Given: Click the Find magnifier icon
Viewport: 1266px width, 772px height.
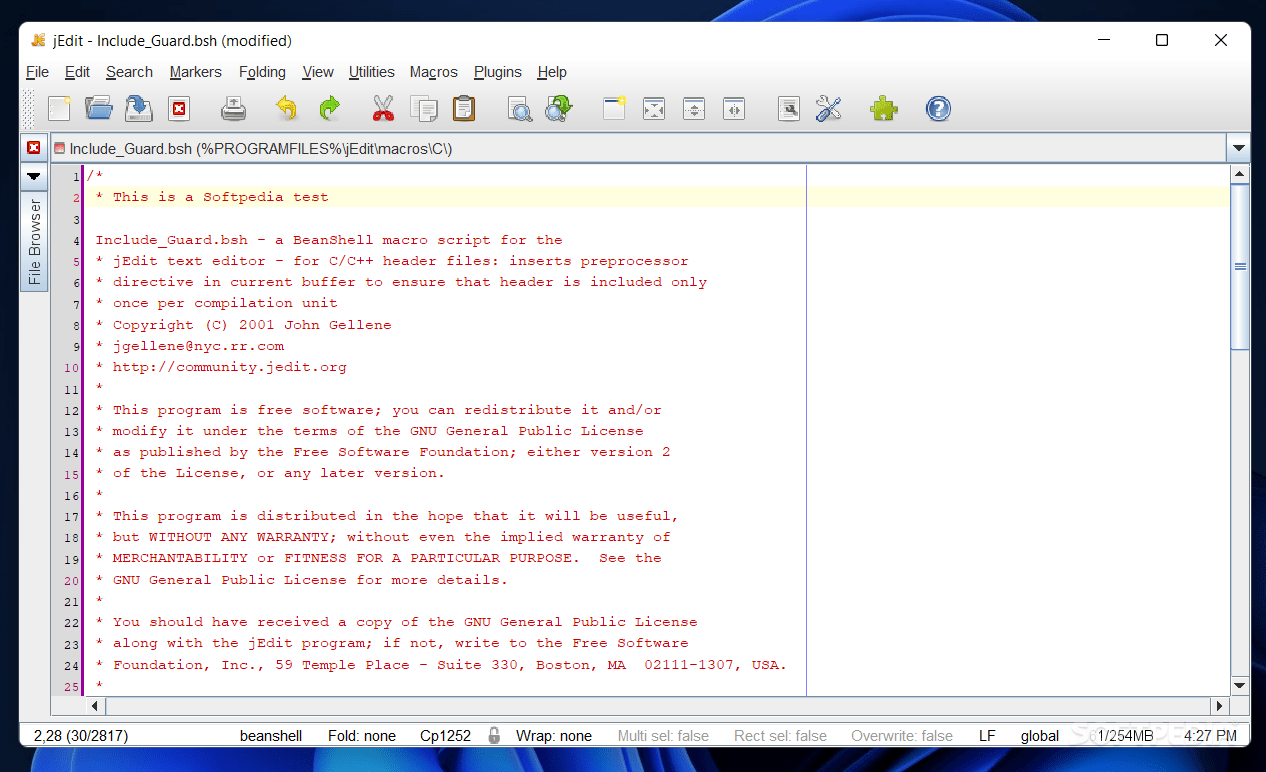Looking at the screenshot, I should coord(519,108).
